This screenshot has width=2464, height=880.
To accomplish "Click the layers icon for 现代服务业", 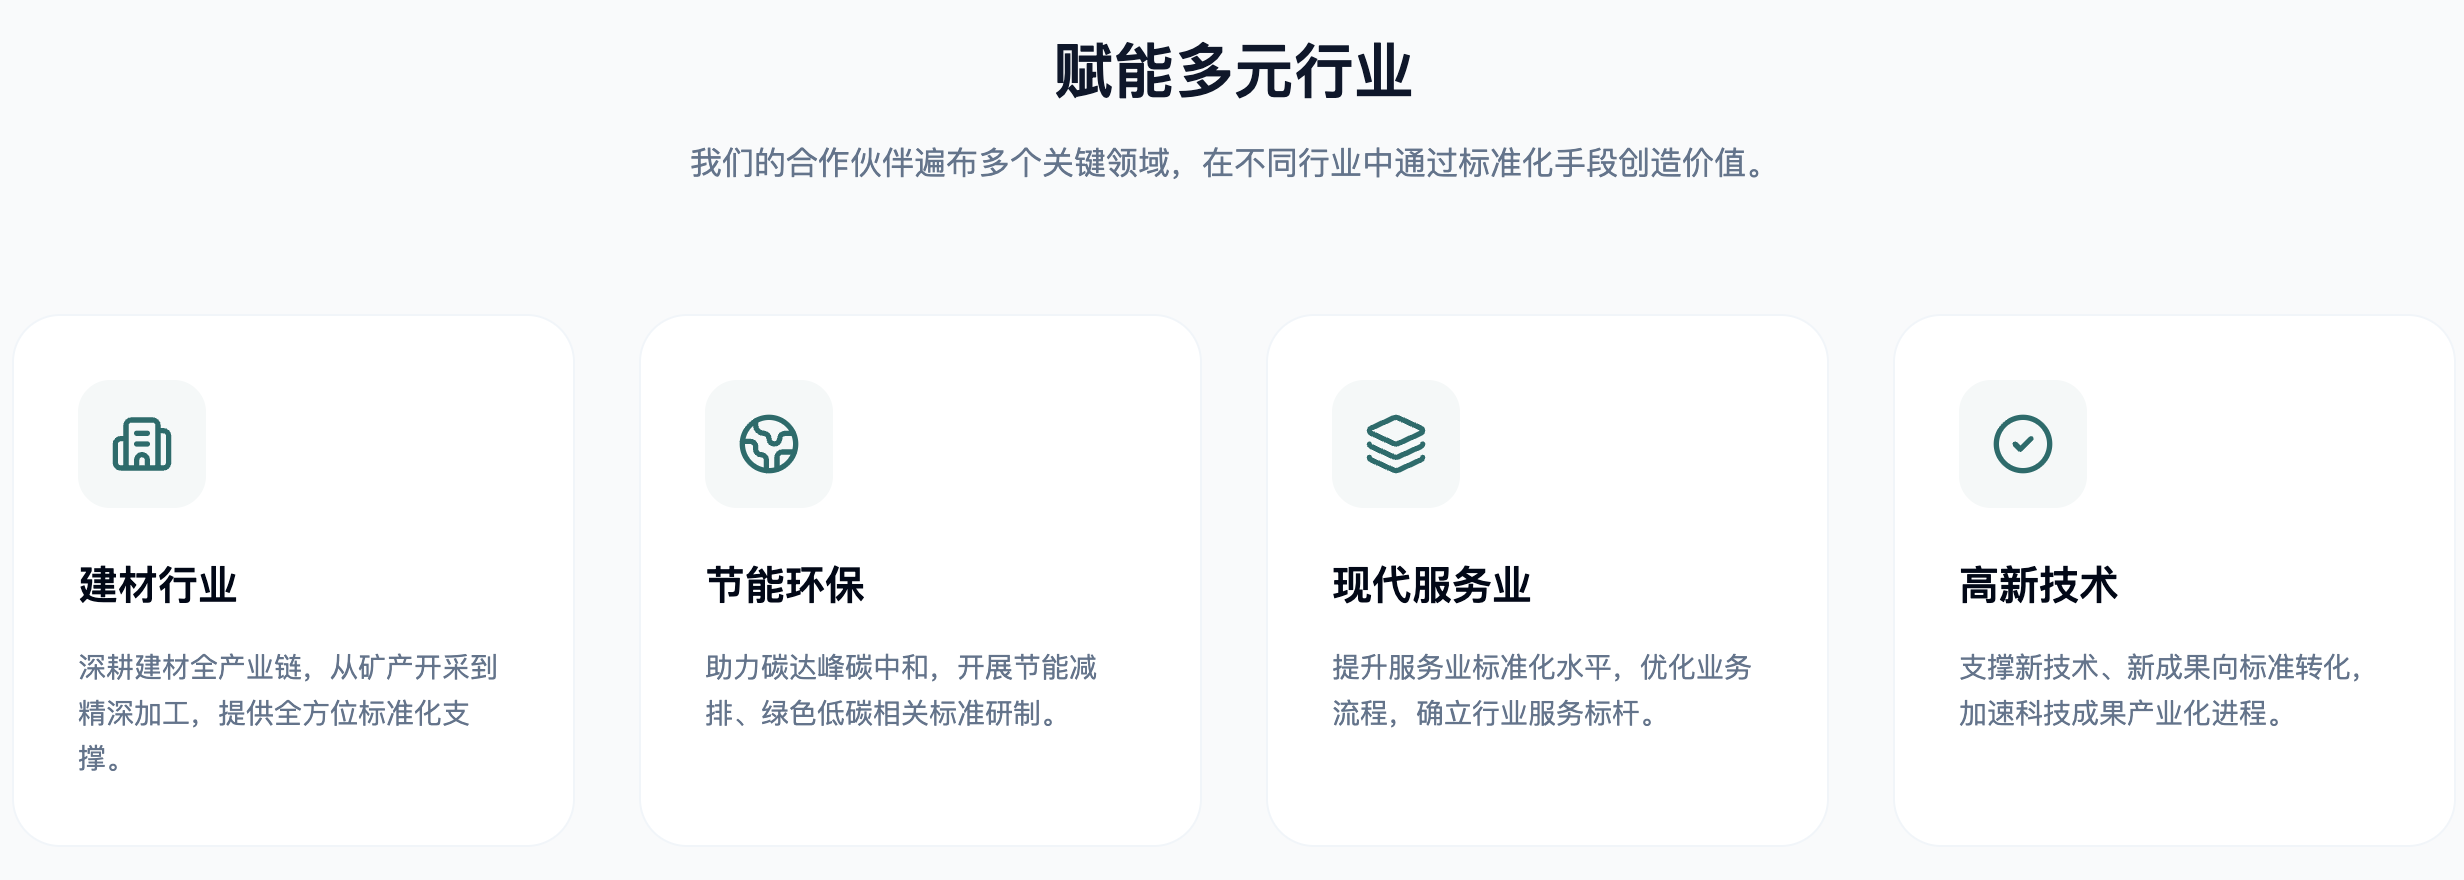I will 1396,444.
